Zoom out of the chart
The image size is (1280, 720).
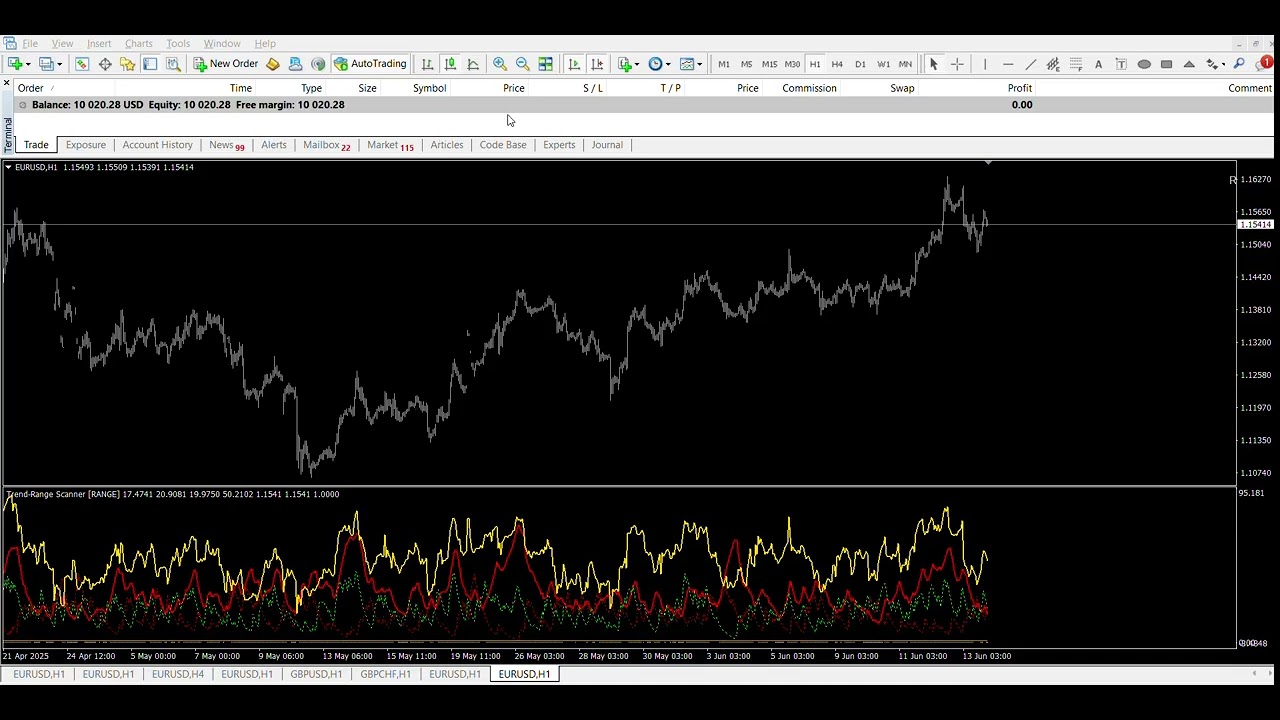522,64
